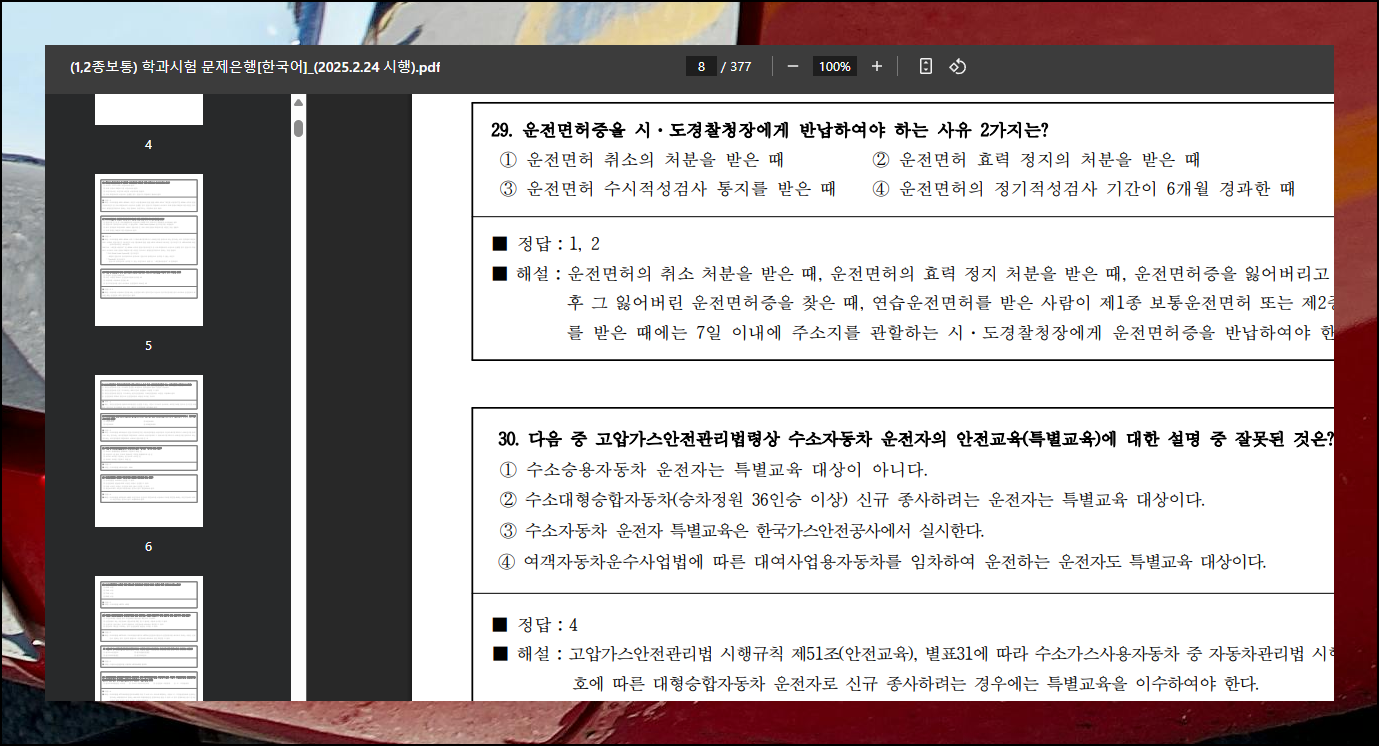Open page 4 thumbnail at the sidebar top
1379x746 pixels.
[x=149, y=110]
